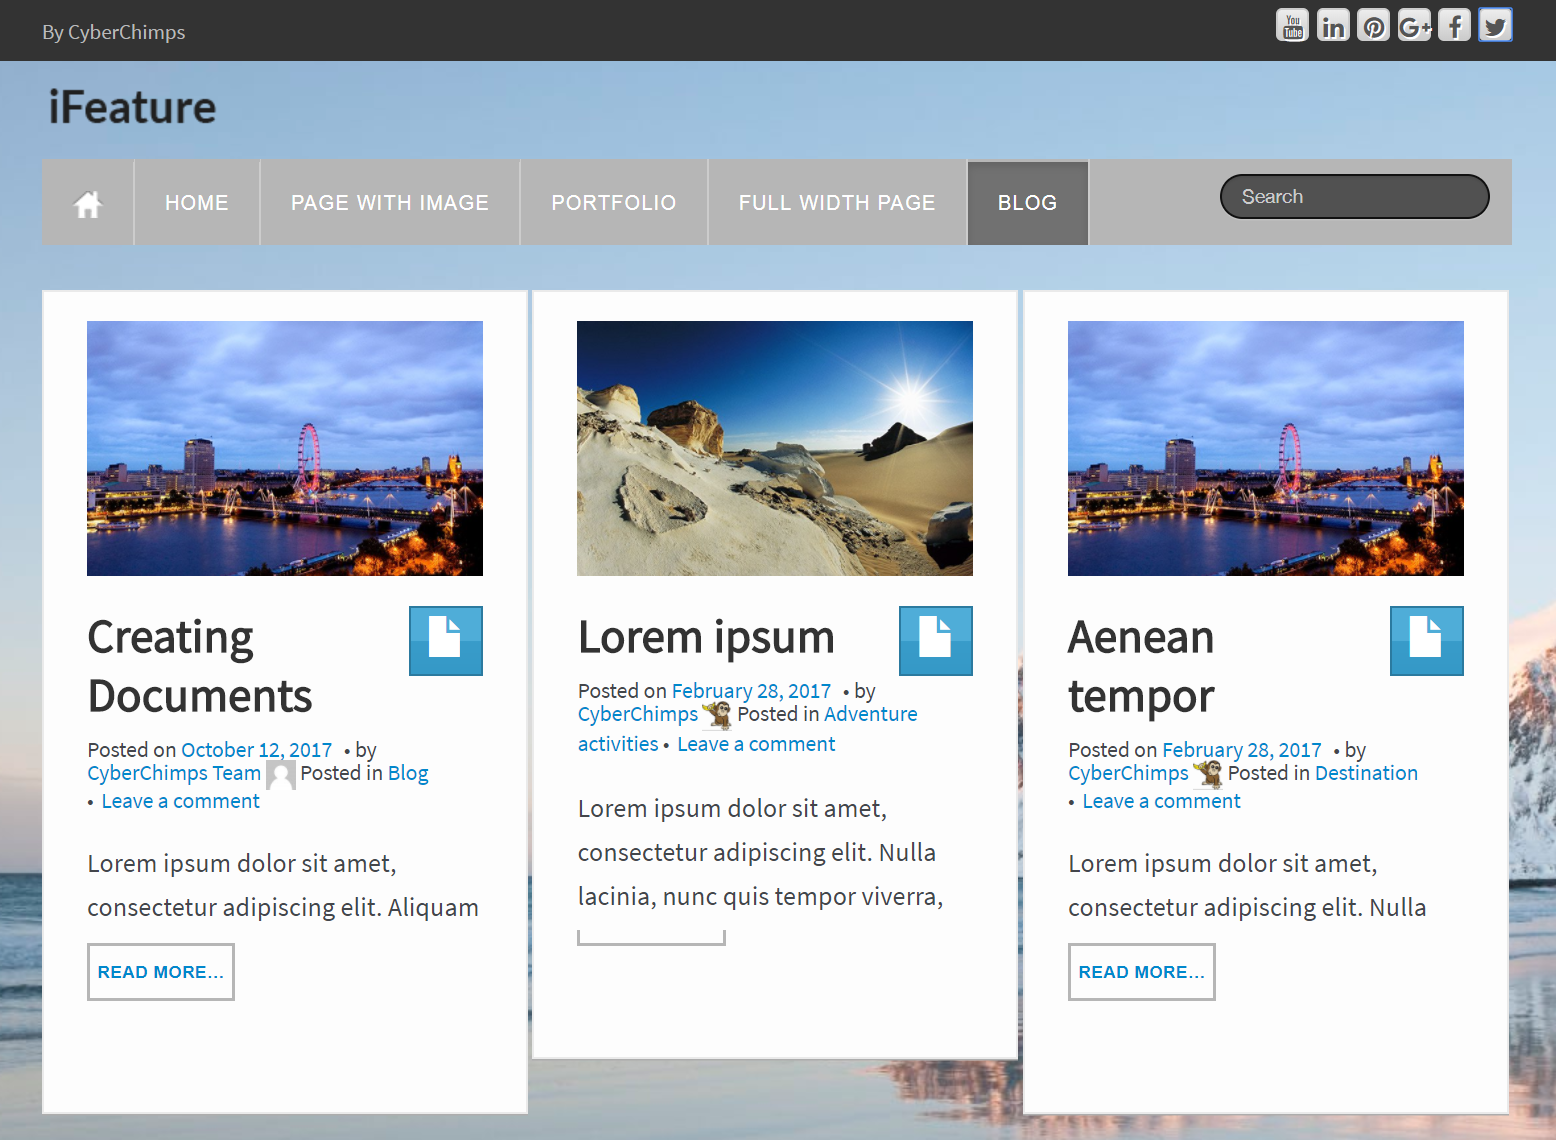
Task: Open the Blog category link
Action: click(408, 773)
